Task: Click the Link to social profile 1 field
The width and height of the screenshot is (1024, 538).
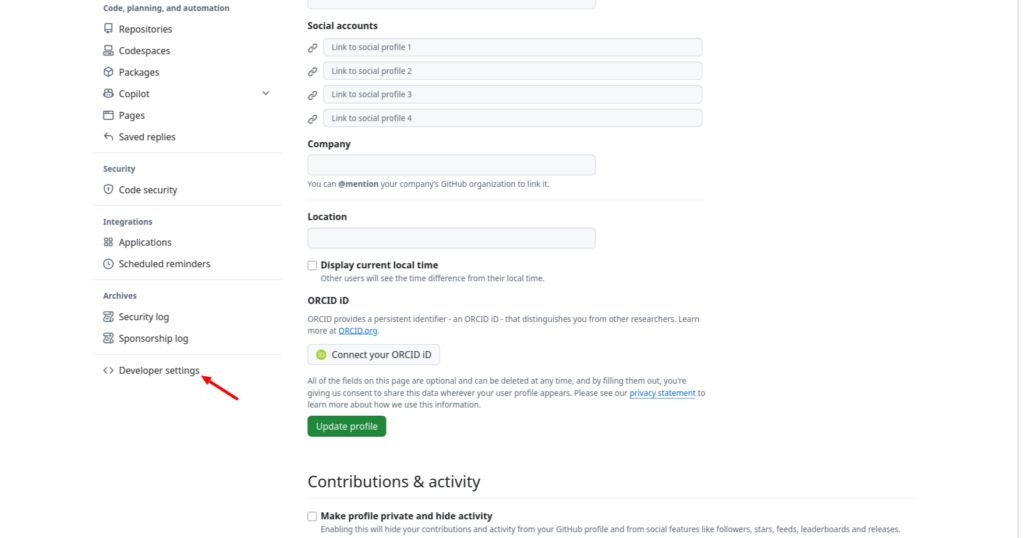Action: point(513,47)
